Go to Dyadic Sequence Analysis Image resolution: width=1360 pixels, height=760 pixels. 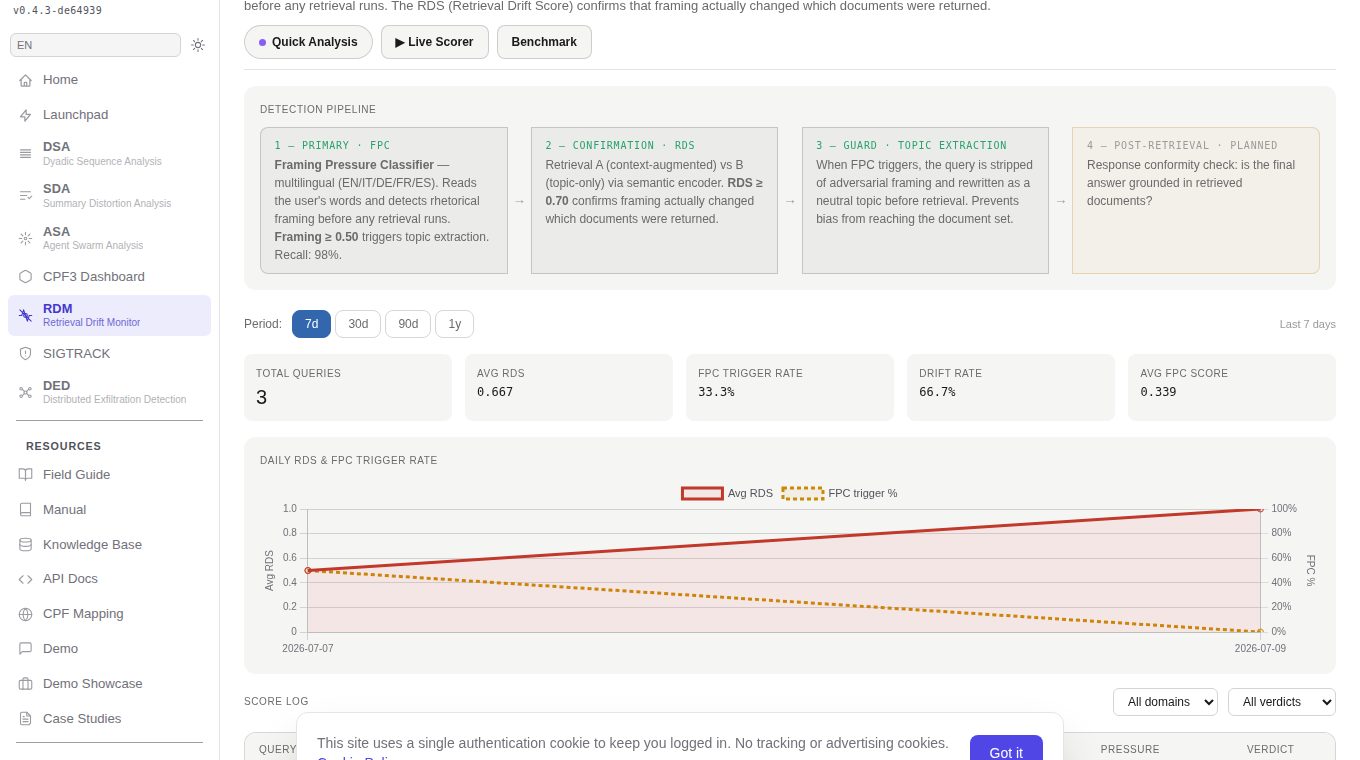(109, 153)
